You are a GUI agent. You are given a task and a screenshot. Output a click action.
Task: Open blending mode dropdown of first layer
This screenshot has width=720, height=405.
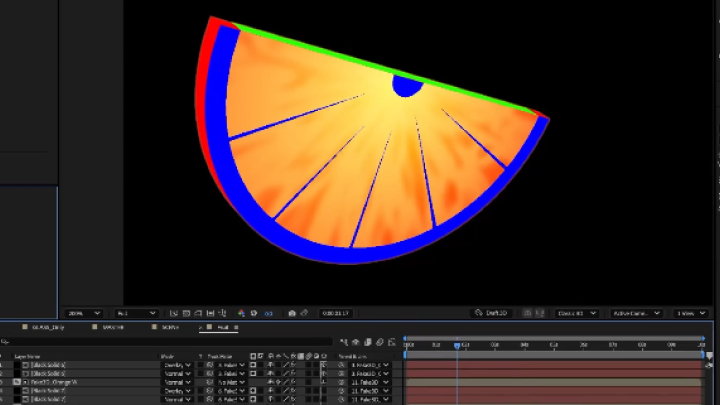[176, 365]
